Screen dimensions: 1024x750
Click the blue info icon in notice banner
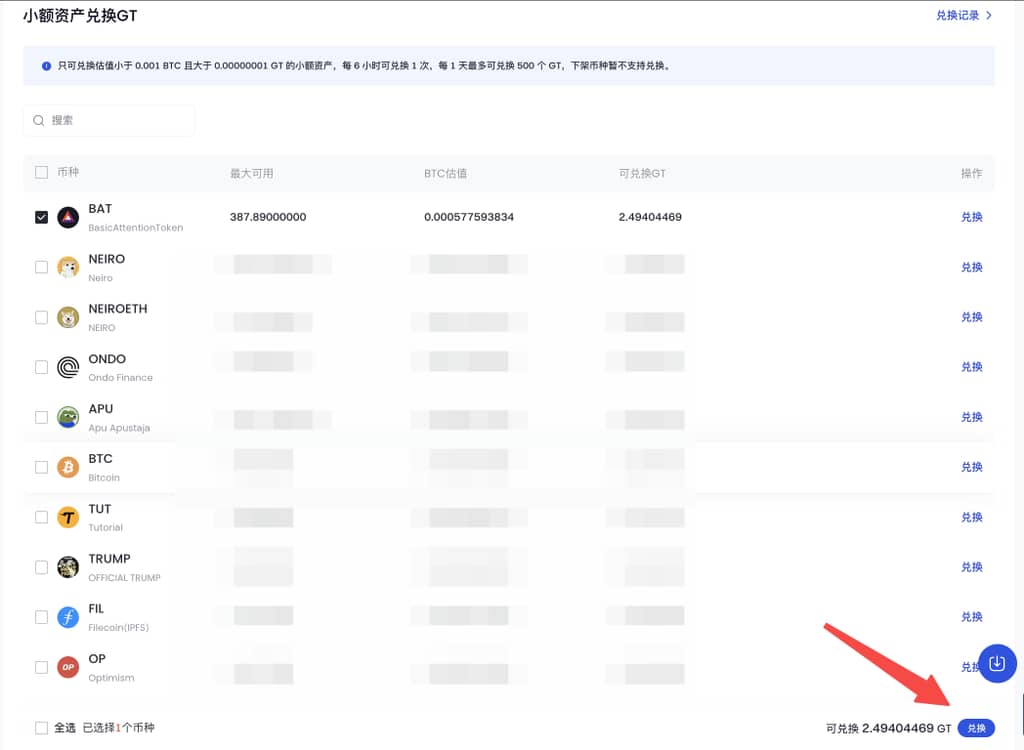tap(47, 66)
